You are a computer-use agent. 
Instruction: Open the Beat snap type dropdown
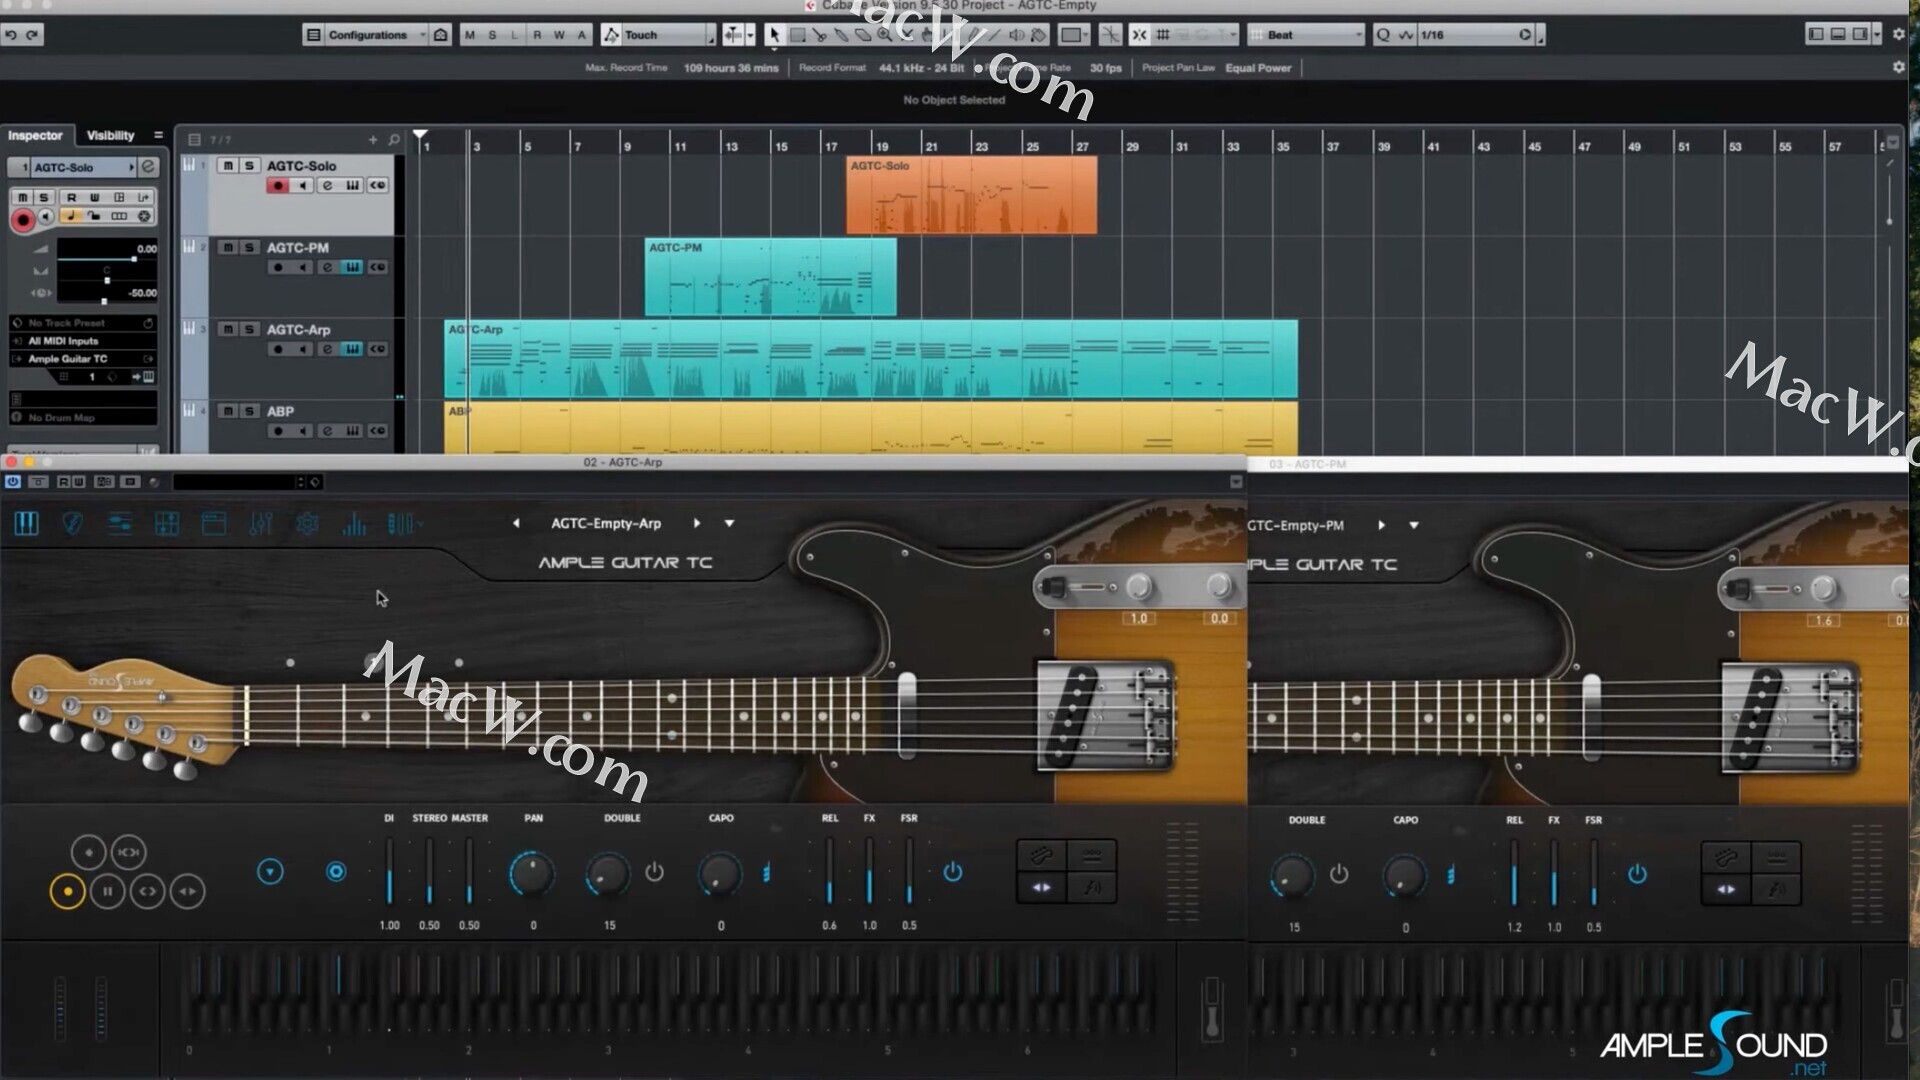tap(1306, 35)
